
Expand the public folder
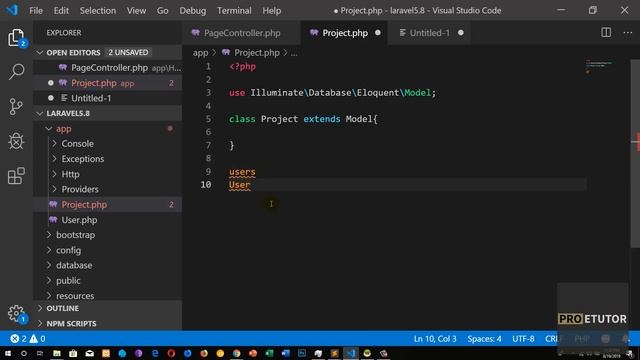(49, 280)
